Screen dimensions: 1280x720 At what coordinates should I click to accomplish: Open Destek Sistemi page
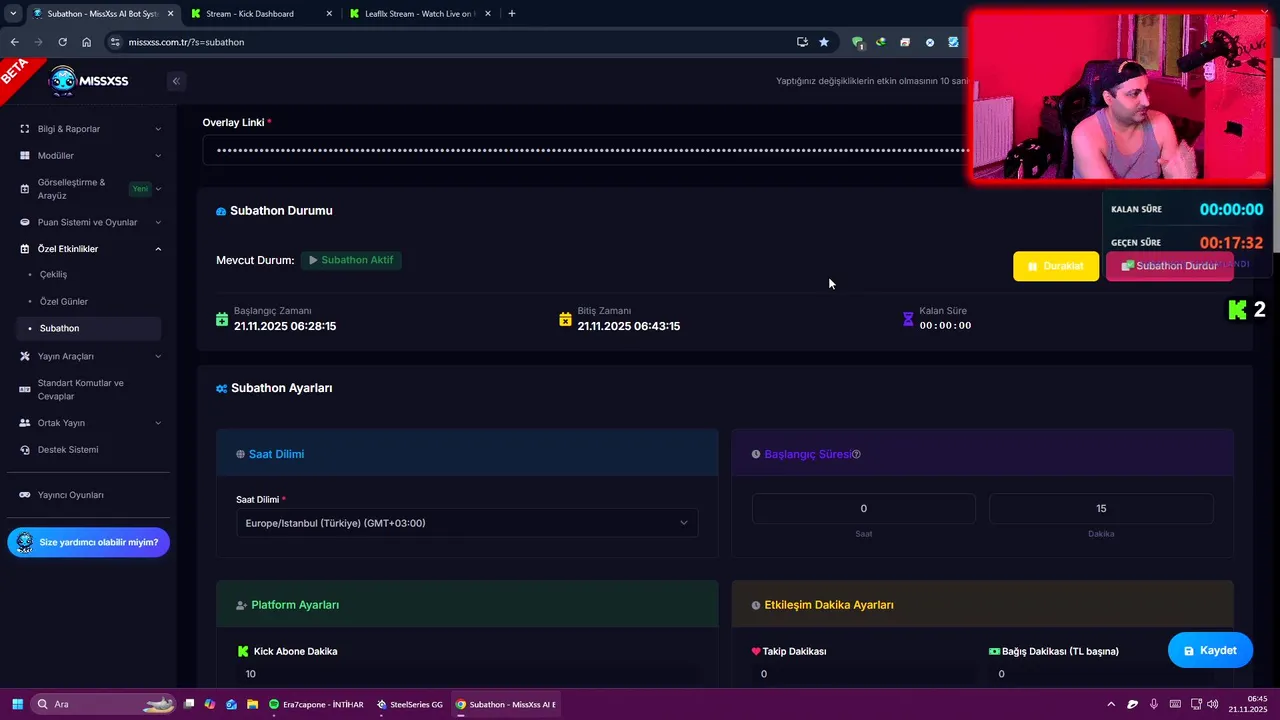coord(68,450)
